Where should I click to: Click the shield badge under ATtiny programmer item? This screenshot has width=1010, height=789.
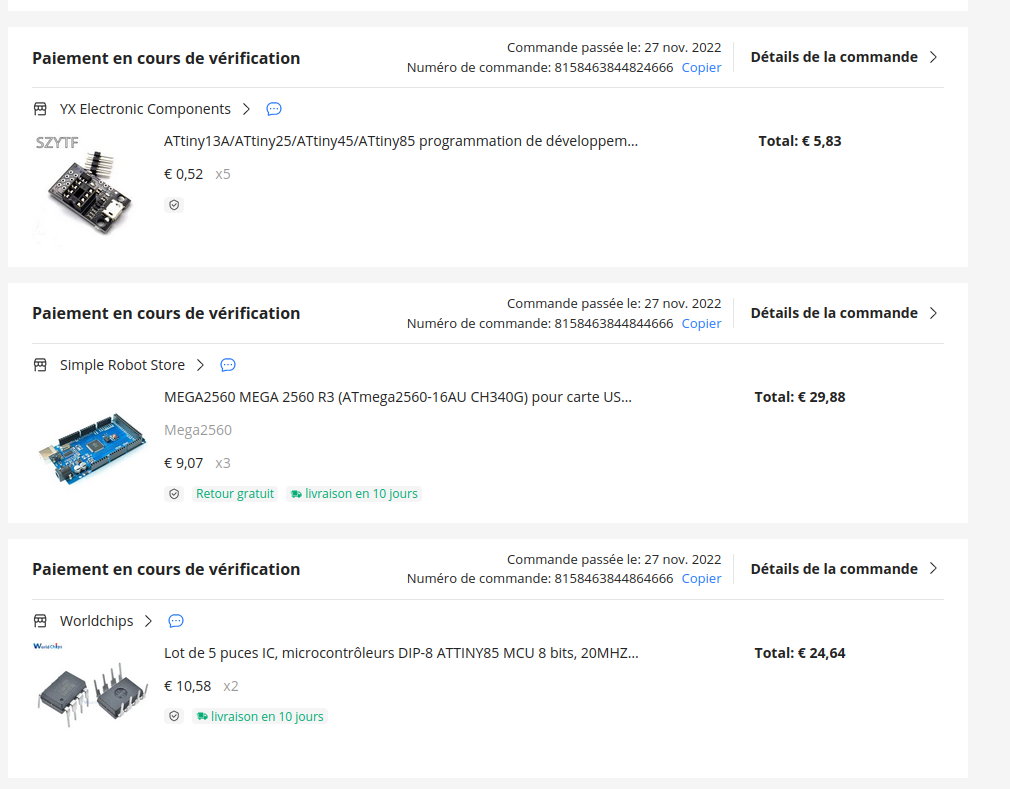174,205
